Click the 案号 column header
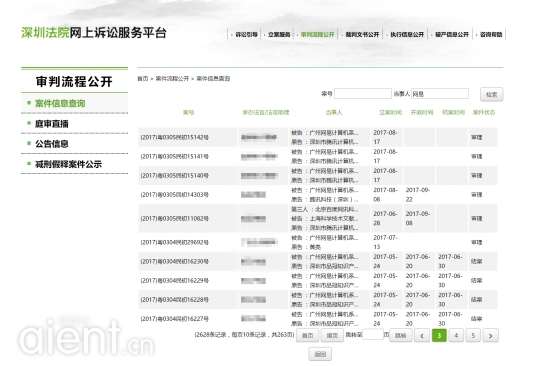Screen dimensions: 554x366 click(188, 112)
